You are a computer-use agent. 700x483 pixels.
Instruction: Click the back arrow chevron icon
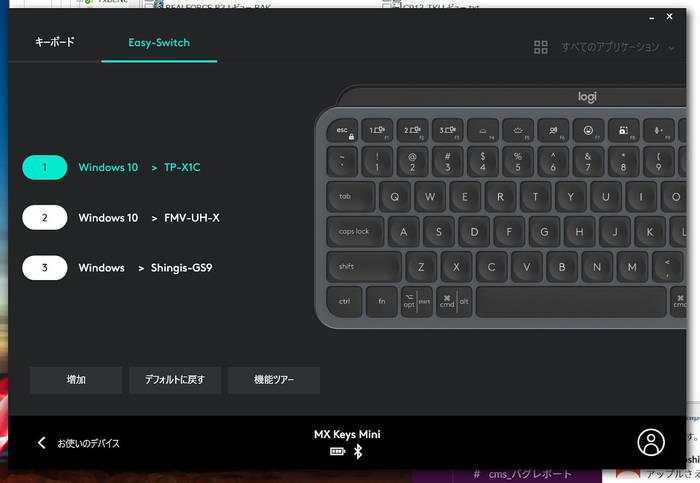(42, 443)
